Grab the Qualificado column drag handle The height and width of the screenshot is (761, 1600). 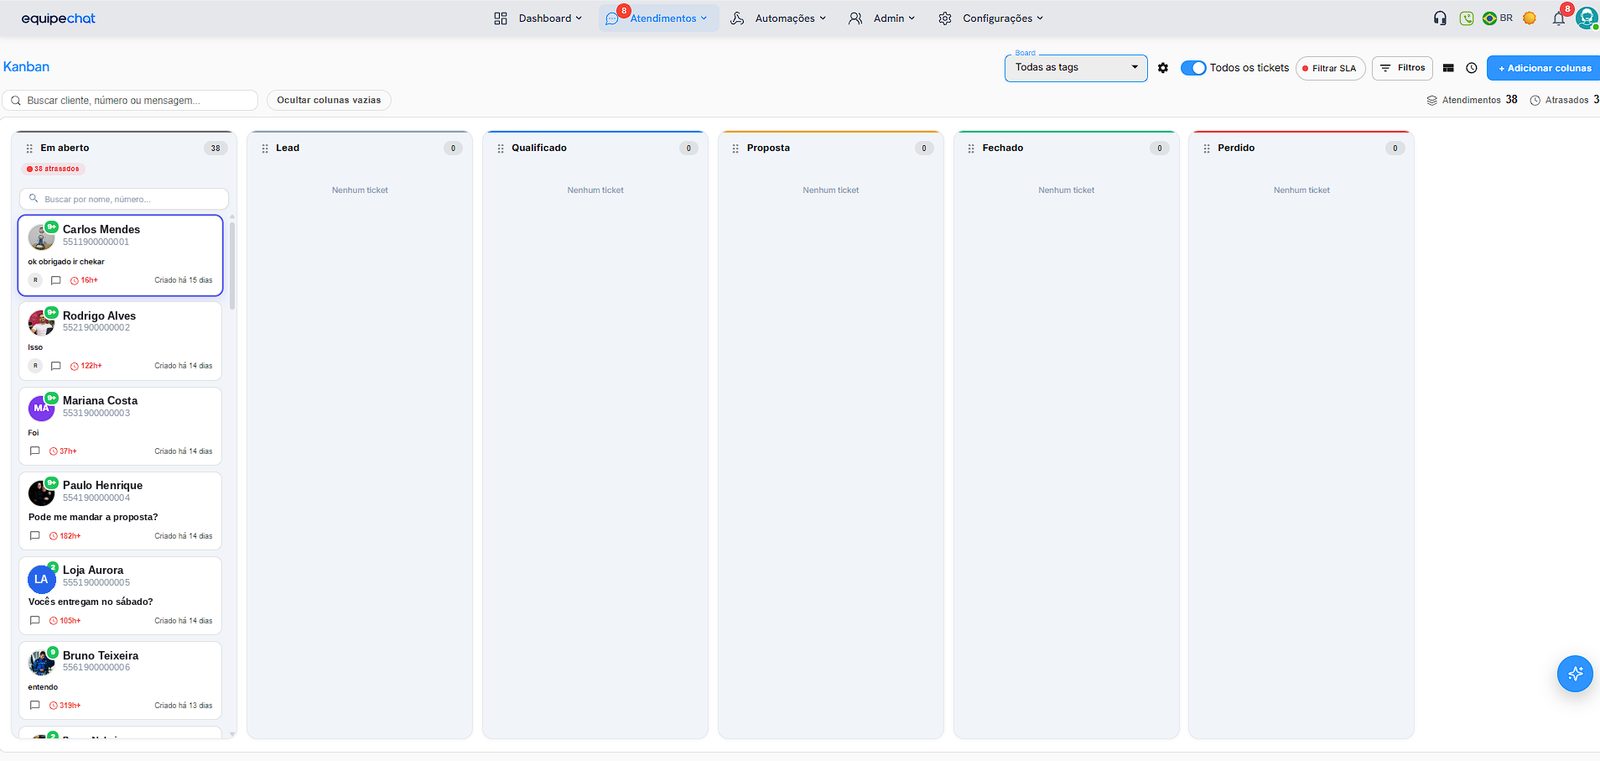tap(501, 148)
